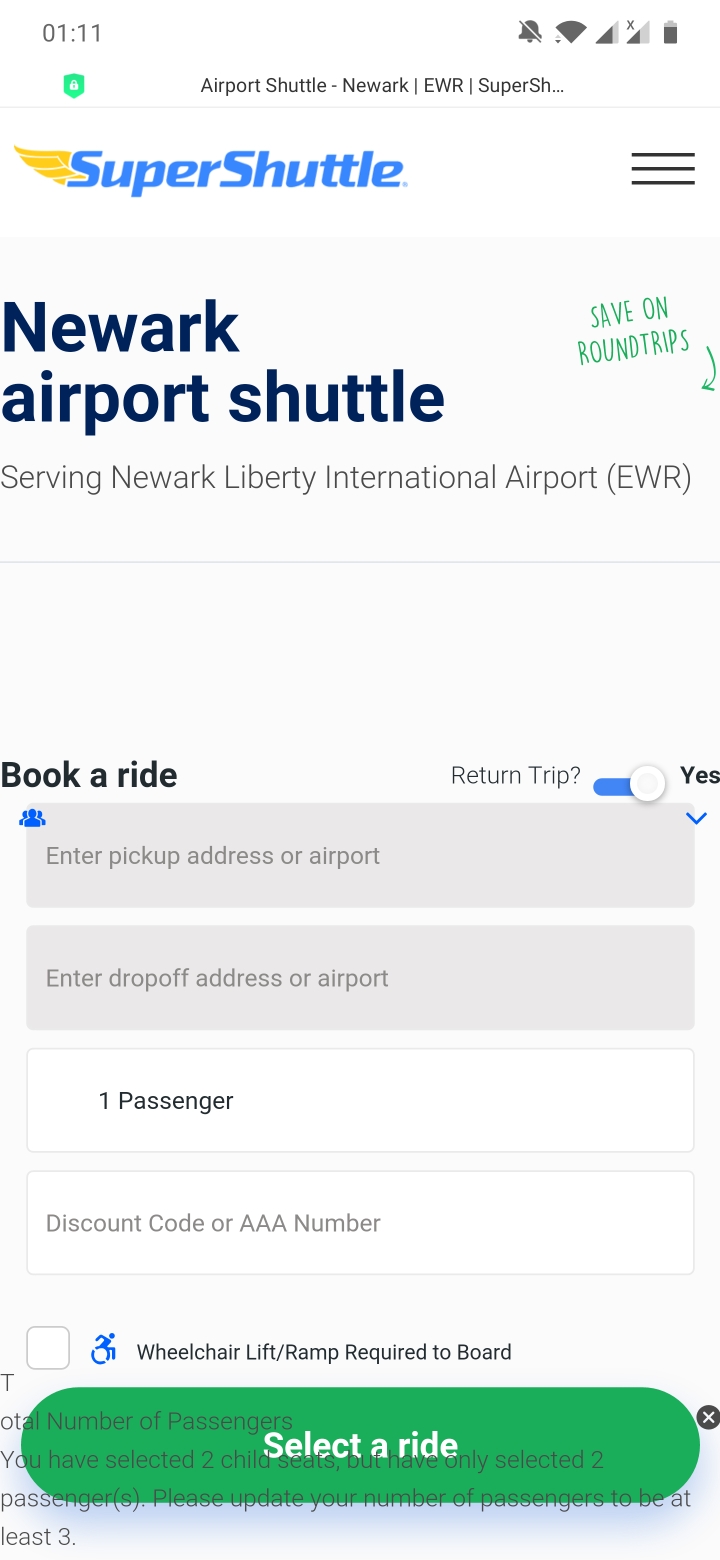Enter a Discount Code or AAA Number
This screenshot has width=720, height=1560.
pyautogui.click(x=360, y=1223)
